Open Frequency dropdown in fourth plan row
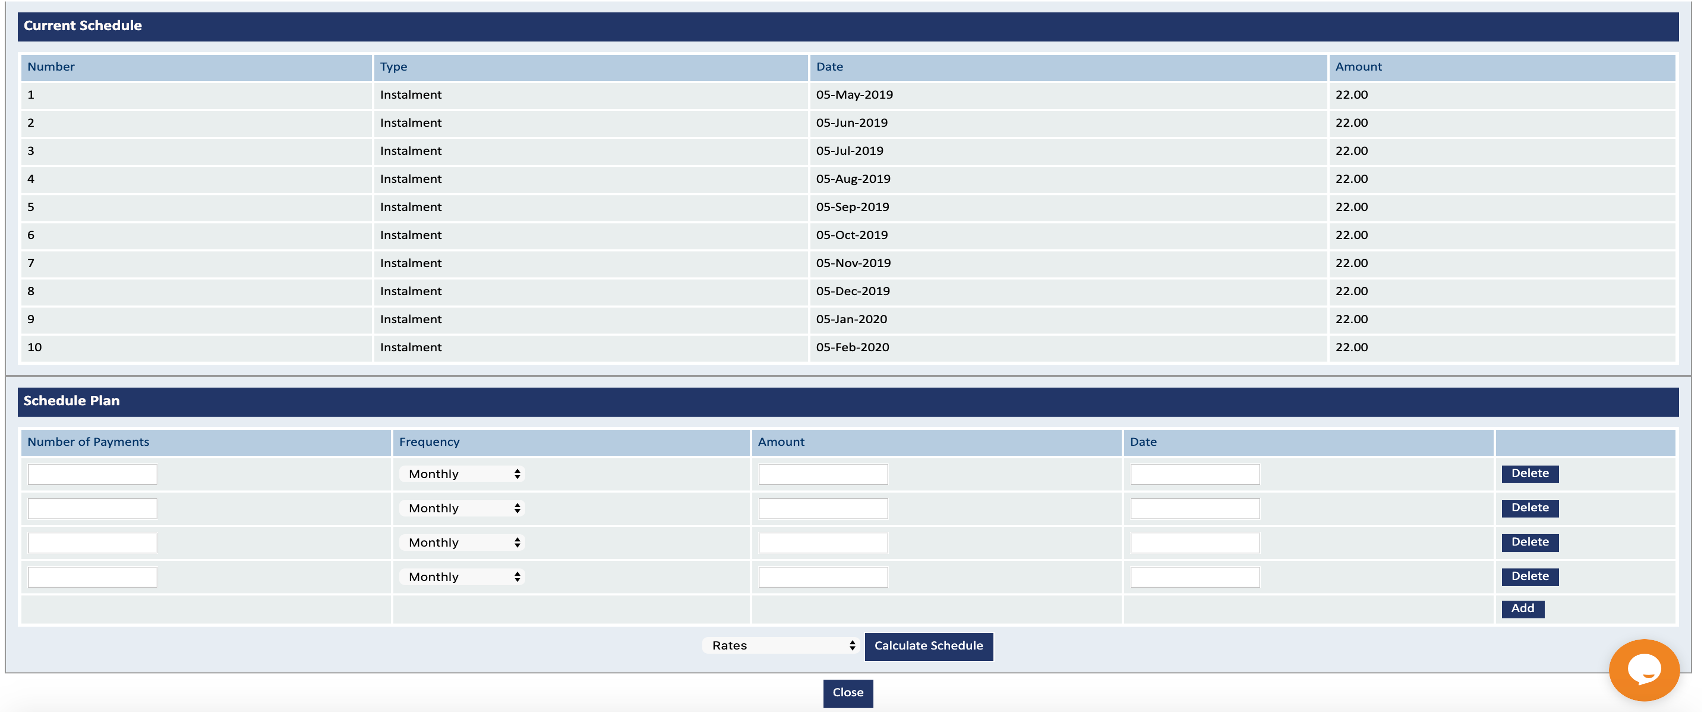Viewport: 1702px width, 712px height. (x=462, y=577)
